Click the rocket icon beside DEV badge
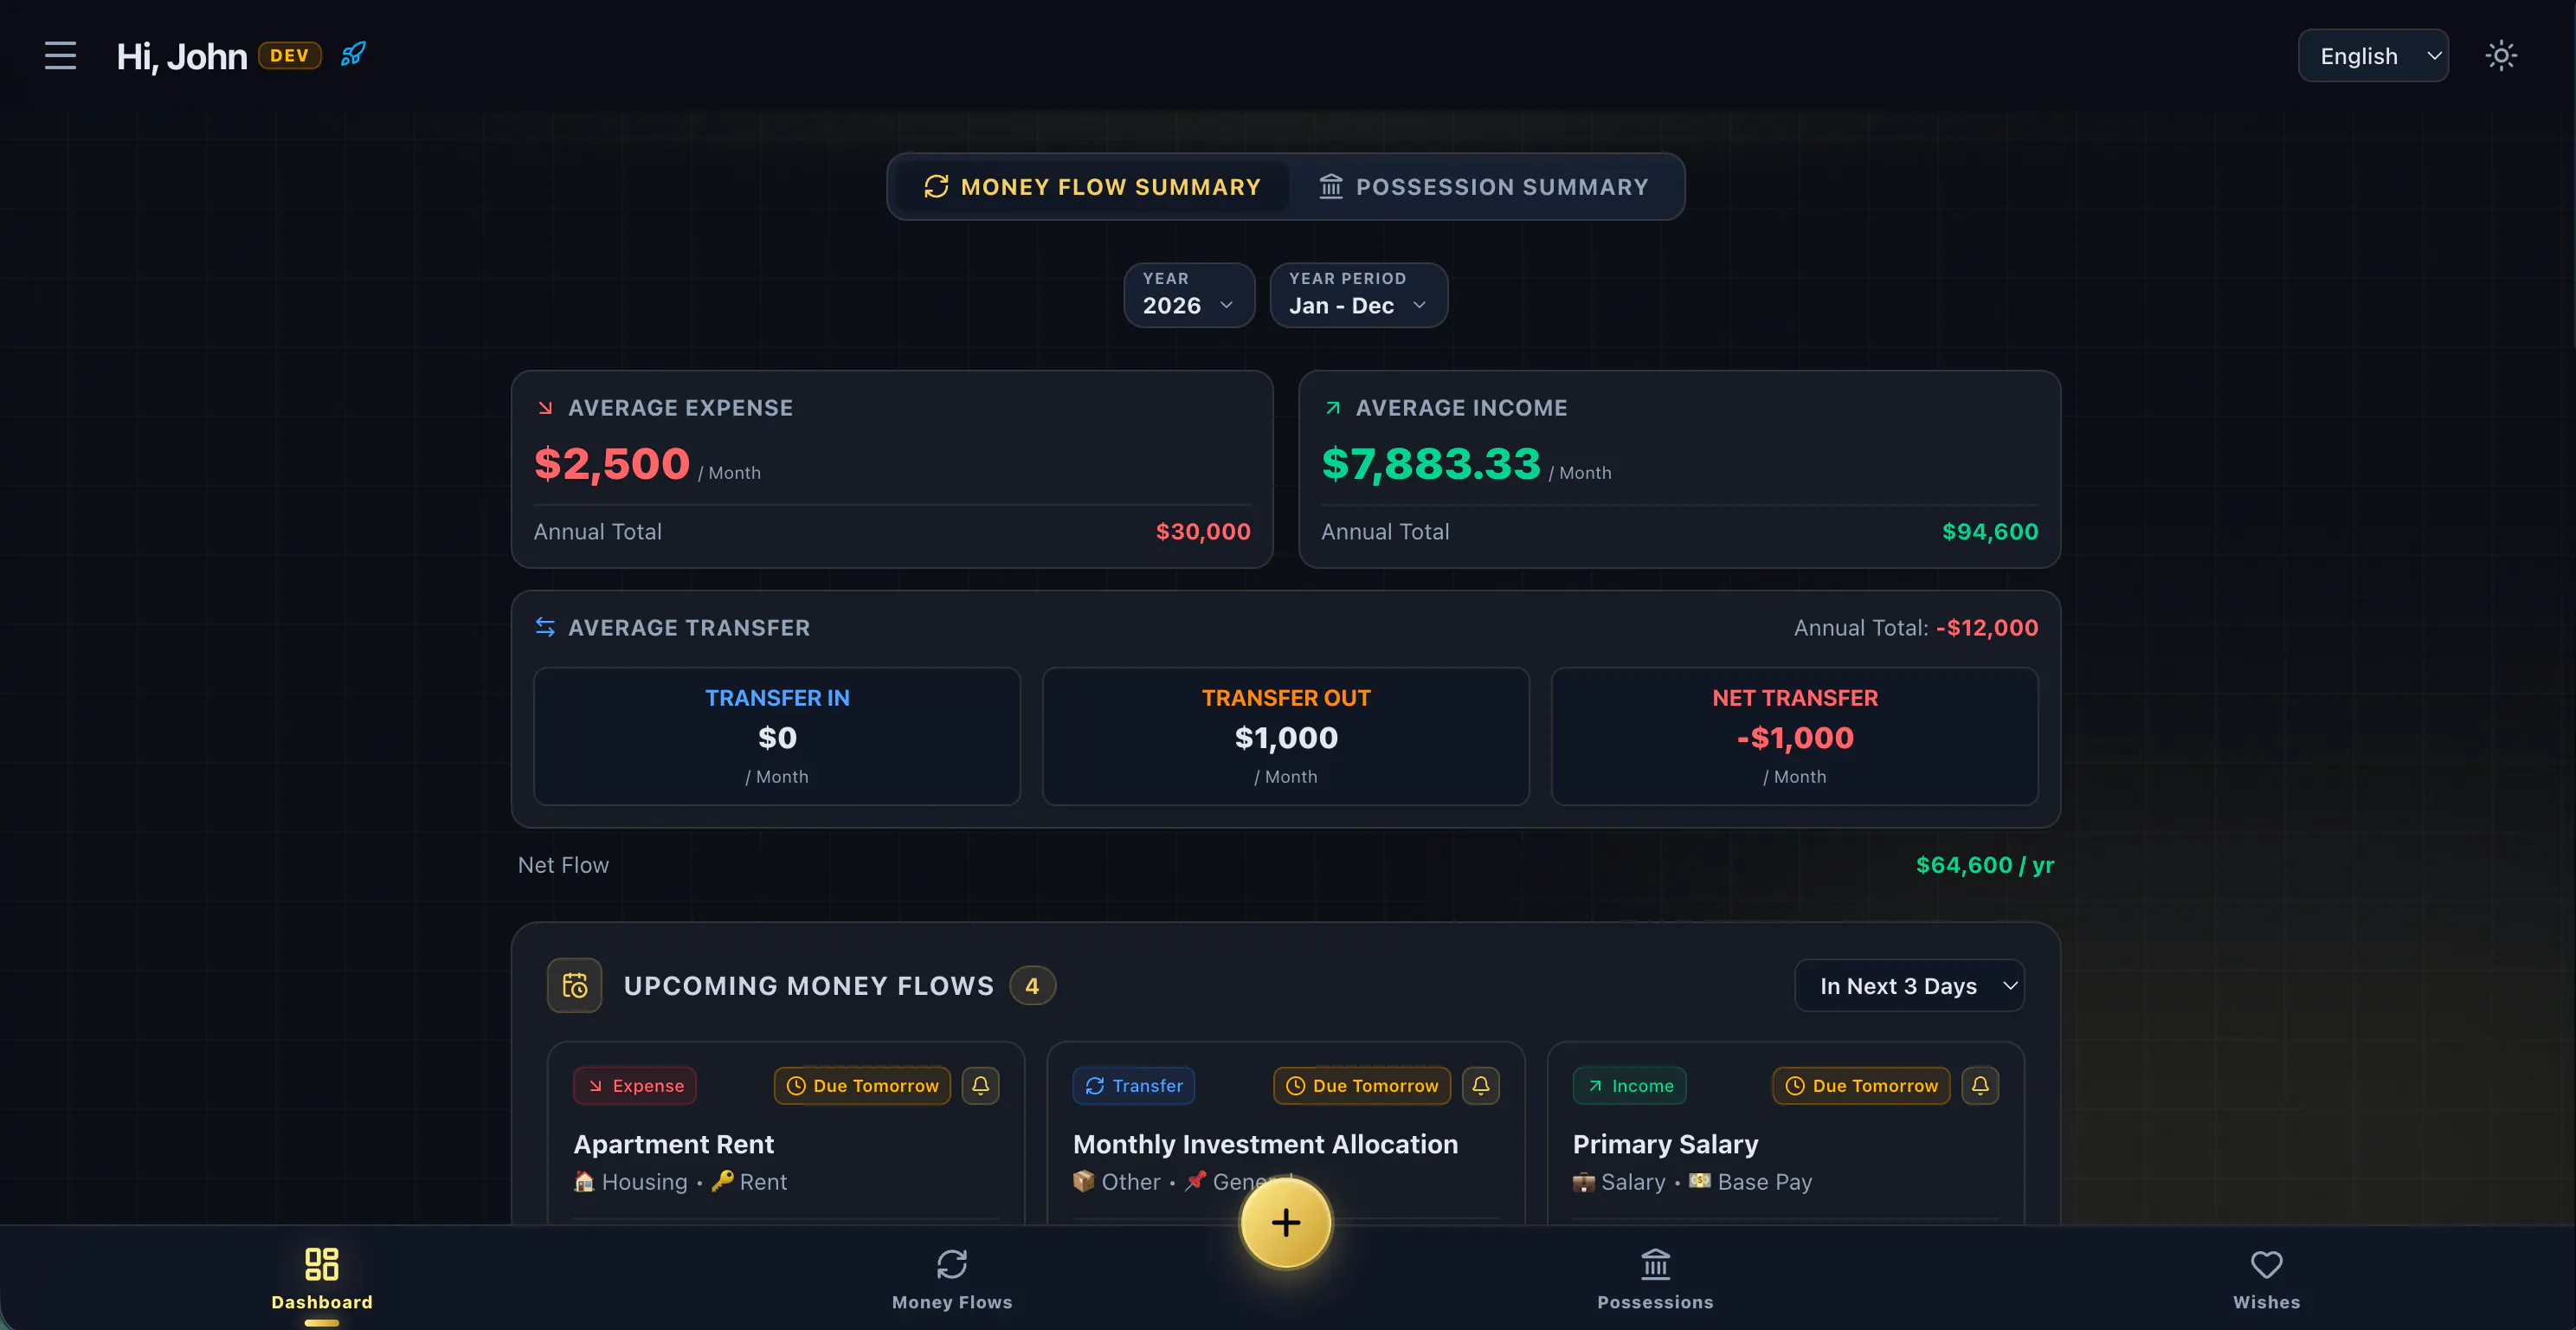Image resolution: width=2576 pixels, height=1330 pixels. (353, 54)
